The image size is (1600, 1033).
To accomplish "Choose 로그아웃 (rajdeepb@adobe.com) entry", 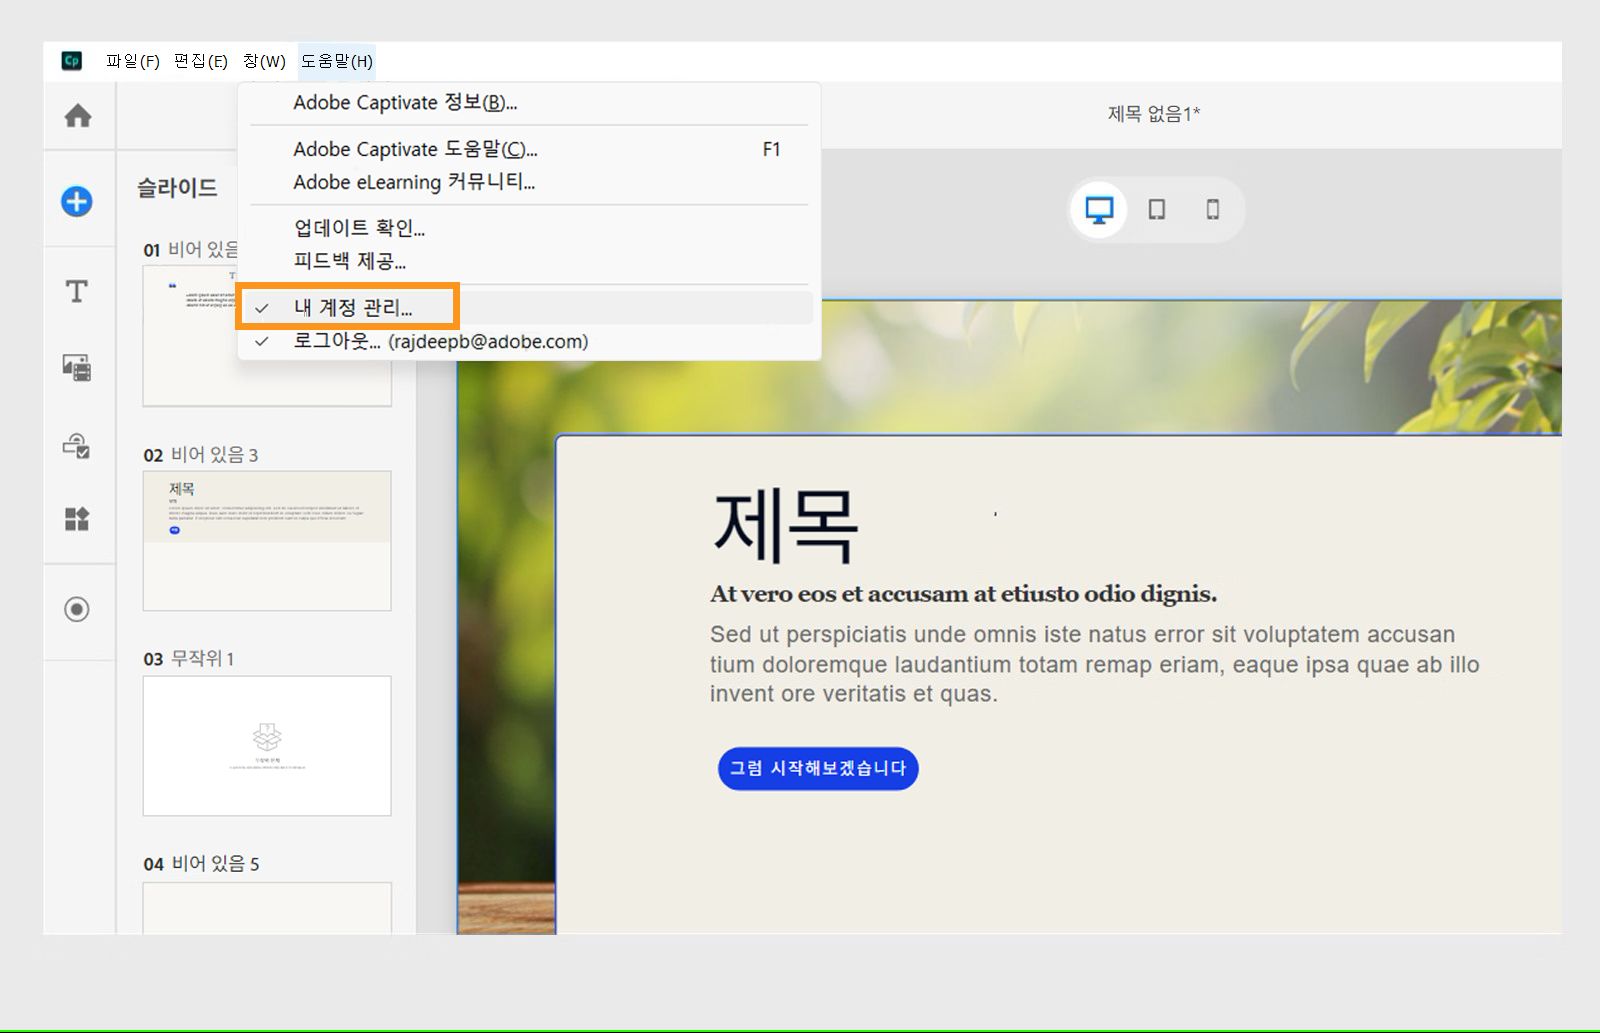I will pyautogui.click(x=529, y=341).
